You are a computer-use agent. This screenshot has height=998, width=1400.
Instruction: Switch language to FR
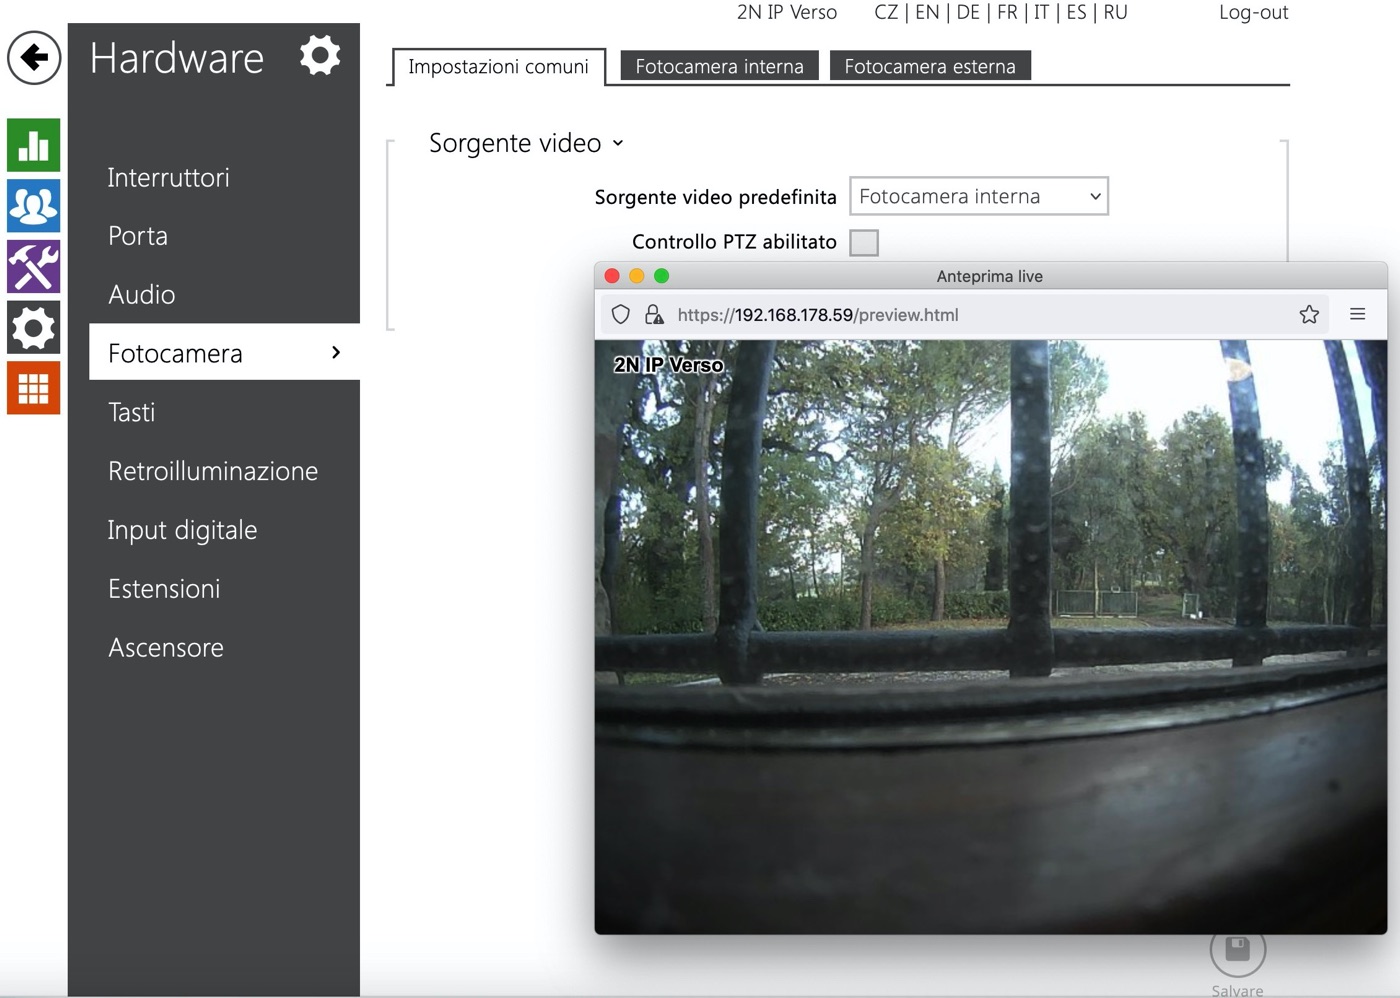tap(1007, 12)
